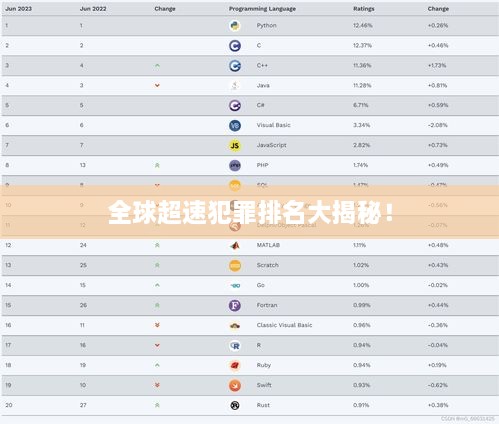Click the Visual Basic VB icon
Viewport: 499px width, 424px height.
pyautogui.click(x=235, y=126)
